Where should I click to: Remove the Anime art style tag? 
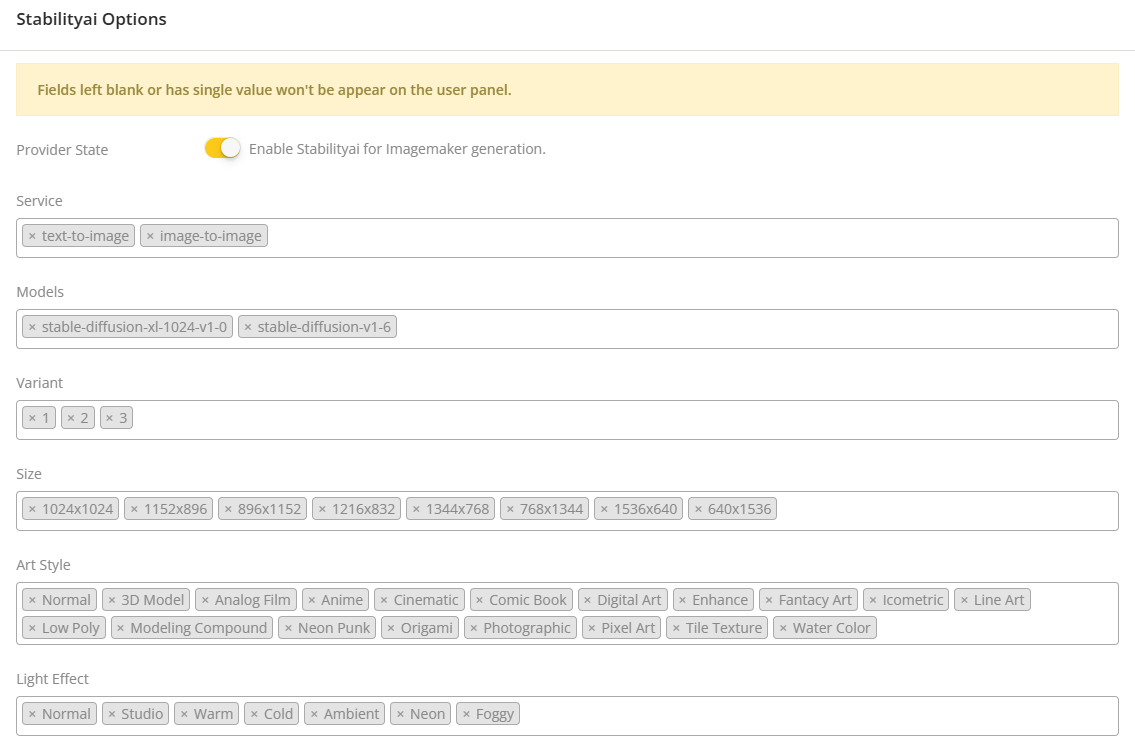pyautogui.click(x=312, y=600)
